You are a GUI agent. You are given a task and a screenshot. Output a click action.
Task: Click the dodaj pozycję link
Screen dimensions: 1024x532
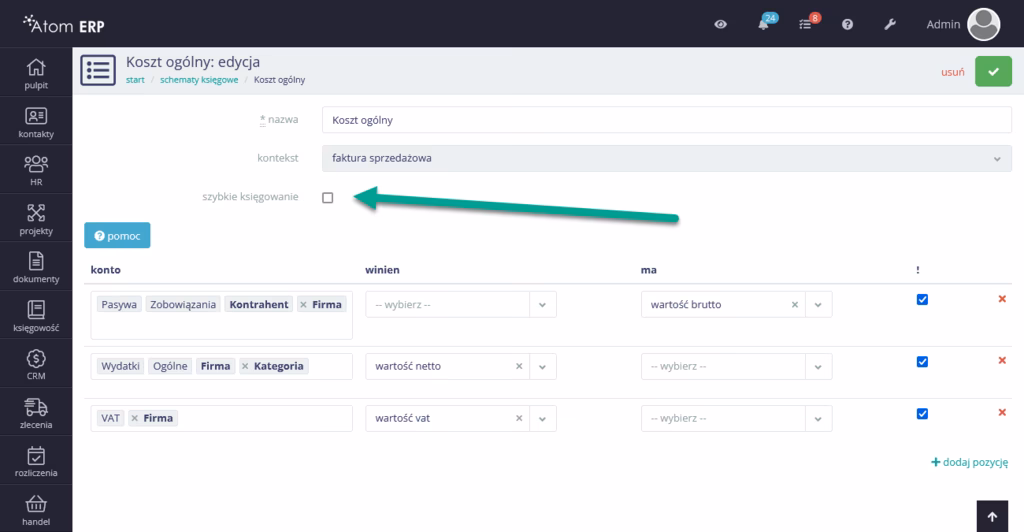[x=969, y=463]
